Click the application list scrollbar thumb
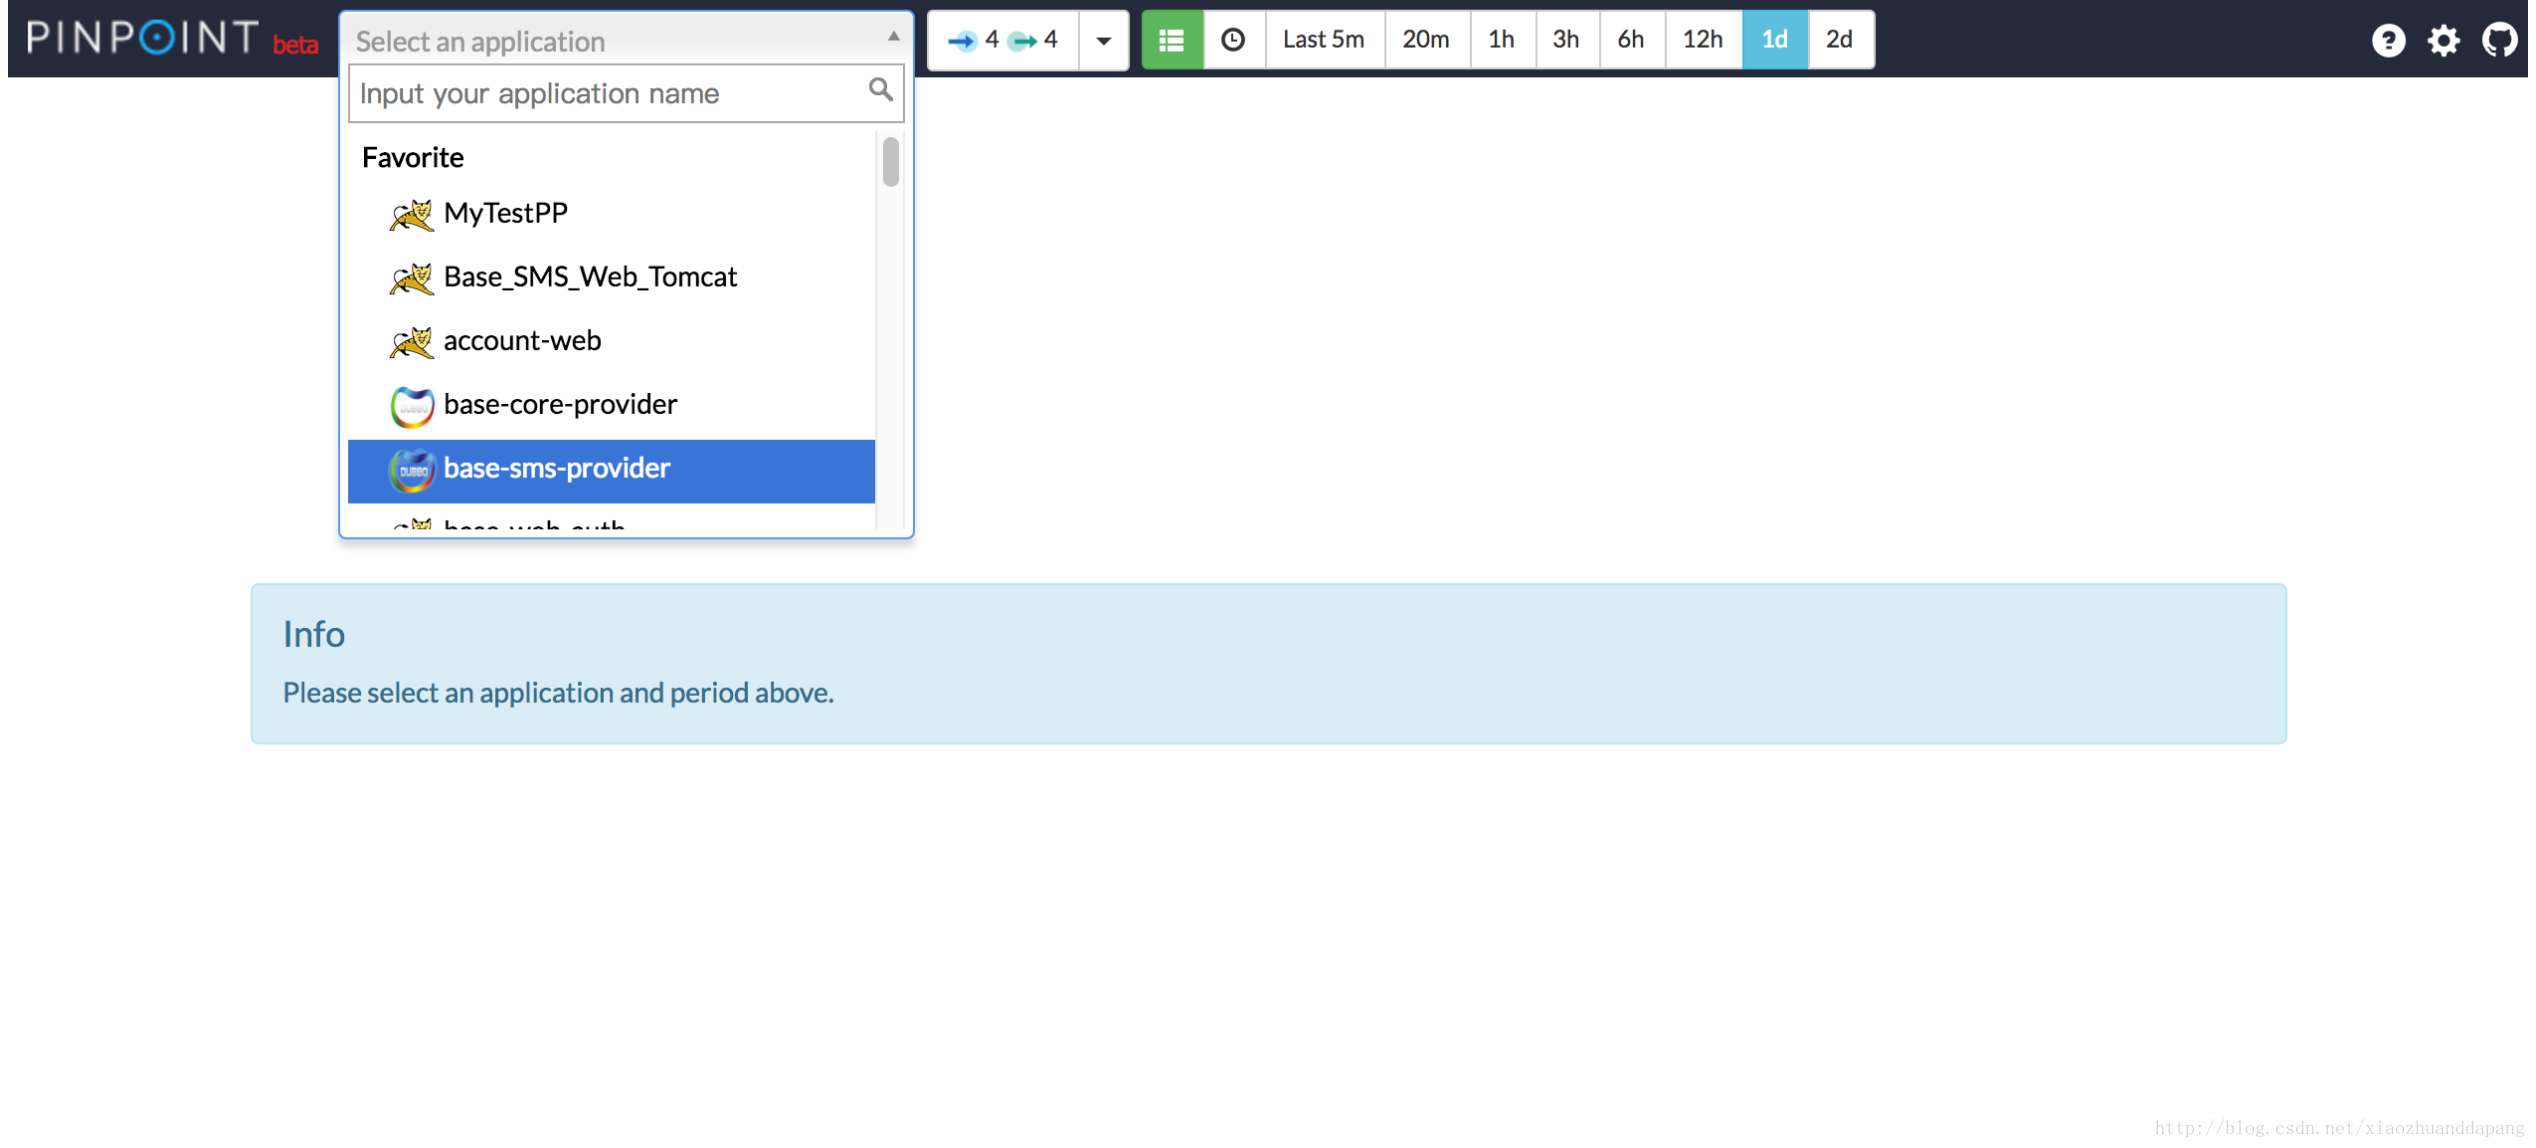2536x1148 pixels. (890, 162)
